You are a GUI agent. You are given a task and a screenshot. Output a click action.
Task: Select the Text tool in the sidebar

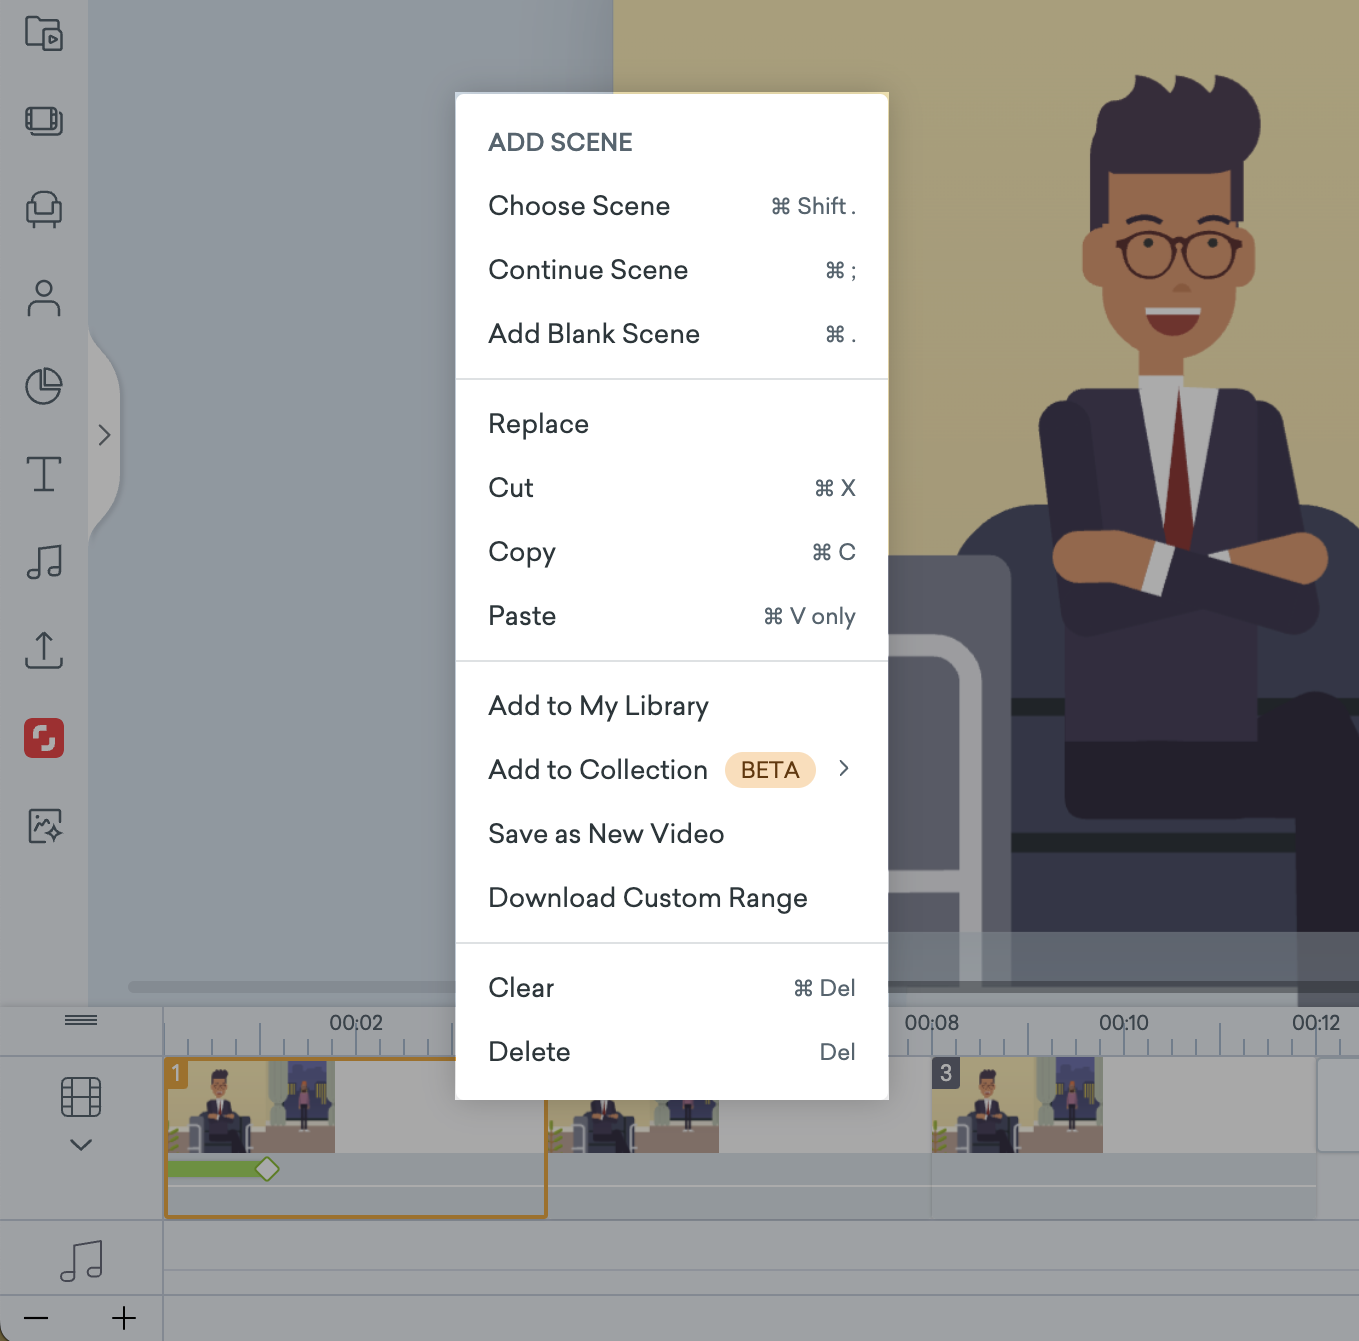(x=43, y=474)
